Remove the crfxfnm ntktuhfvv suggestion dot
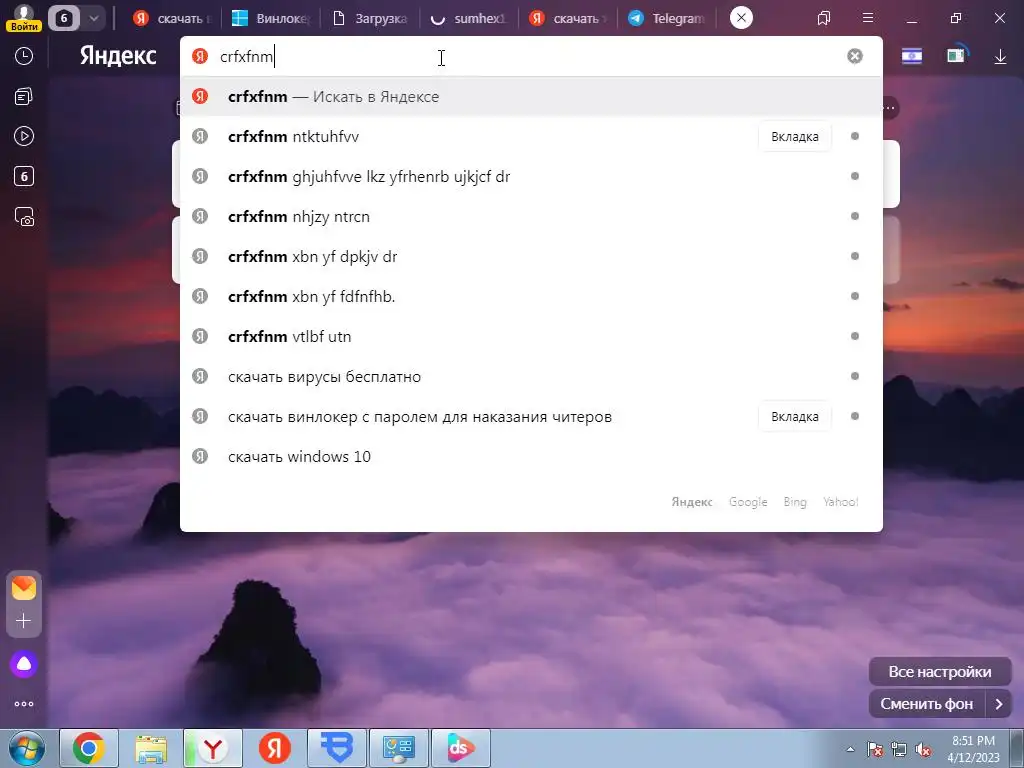The width and height of the screenshot is (1024, 768). [854, 136]
